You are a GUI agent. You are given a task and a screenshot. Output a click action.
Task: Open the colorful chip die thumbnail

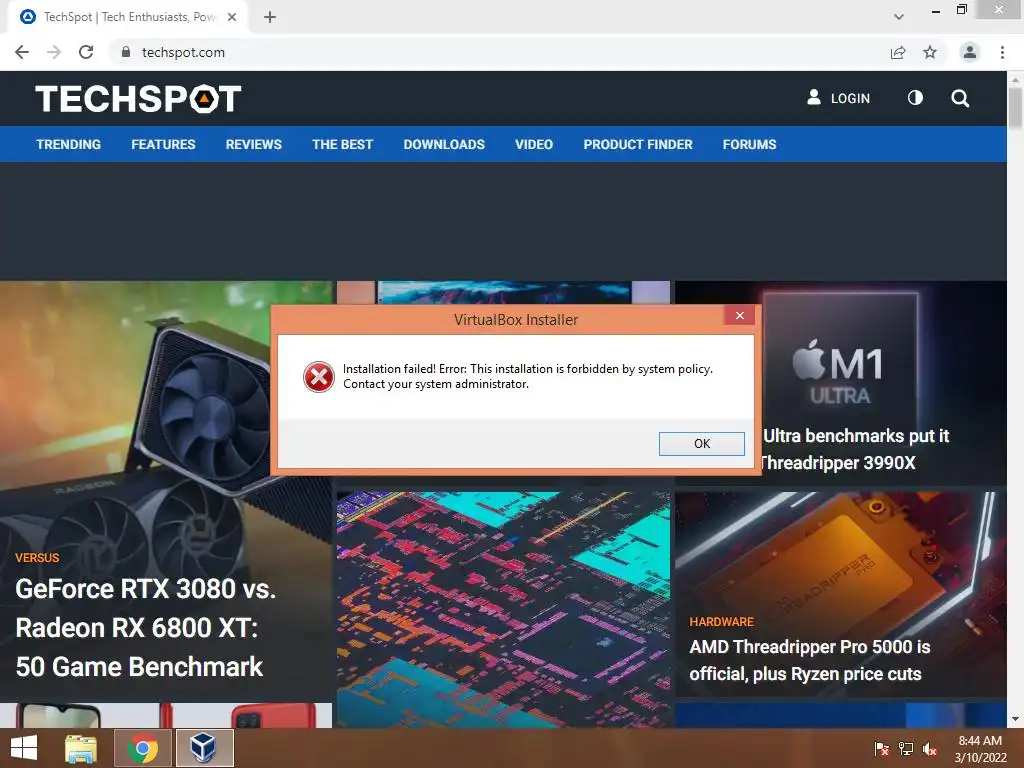pyautogui.click(x=504, y=609)
